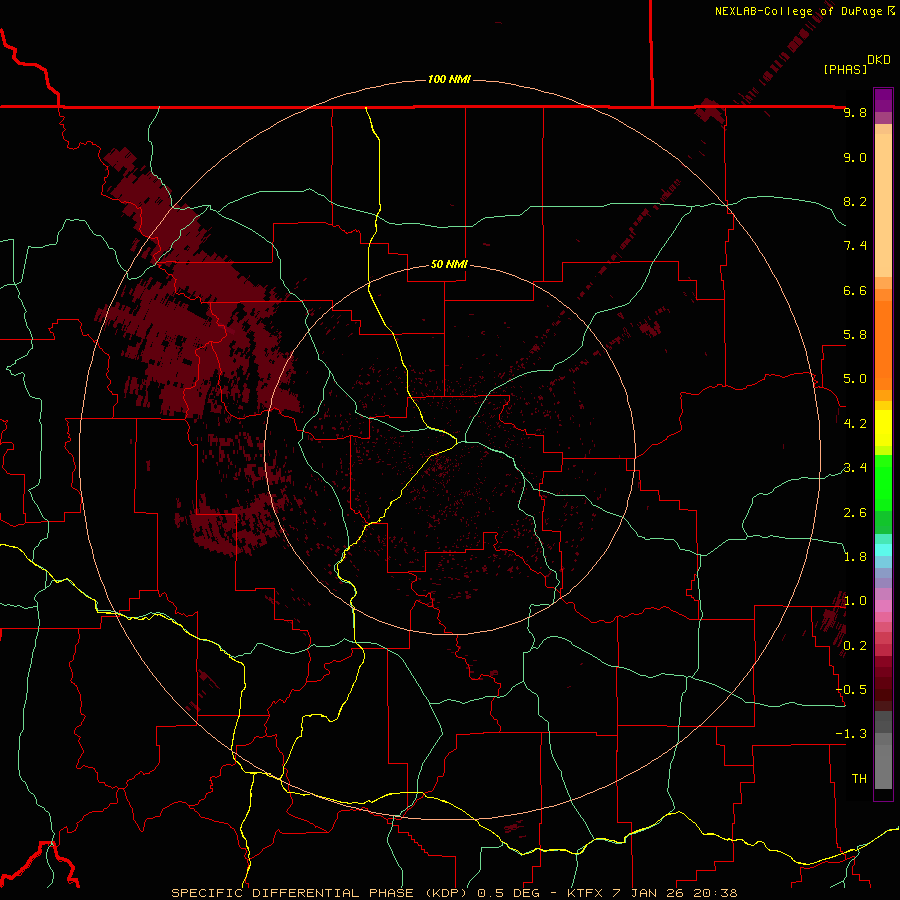Click the 6.6 scale value
This screenshot has width=900, height=900.
pyautogui.click(x=855, y=290)
